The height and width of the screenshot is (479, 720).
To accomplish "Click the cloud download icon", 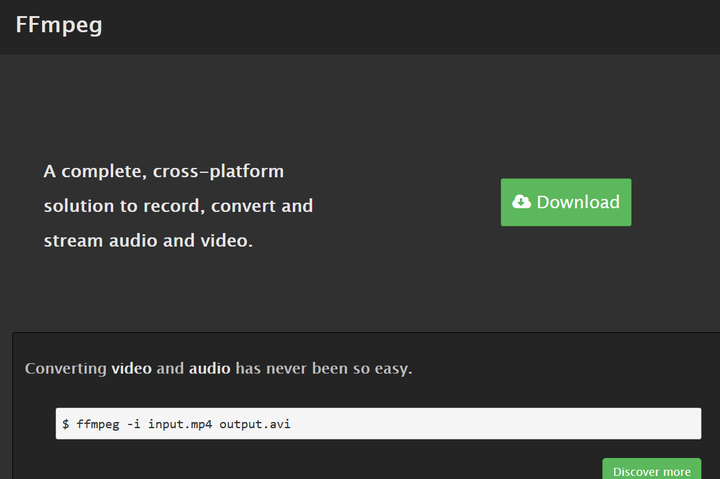I will (522, 202).
